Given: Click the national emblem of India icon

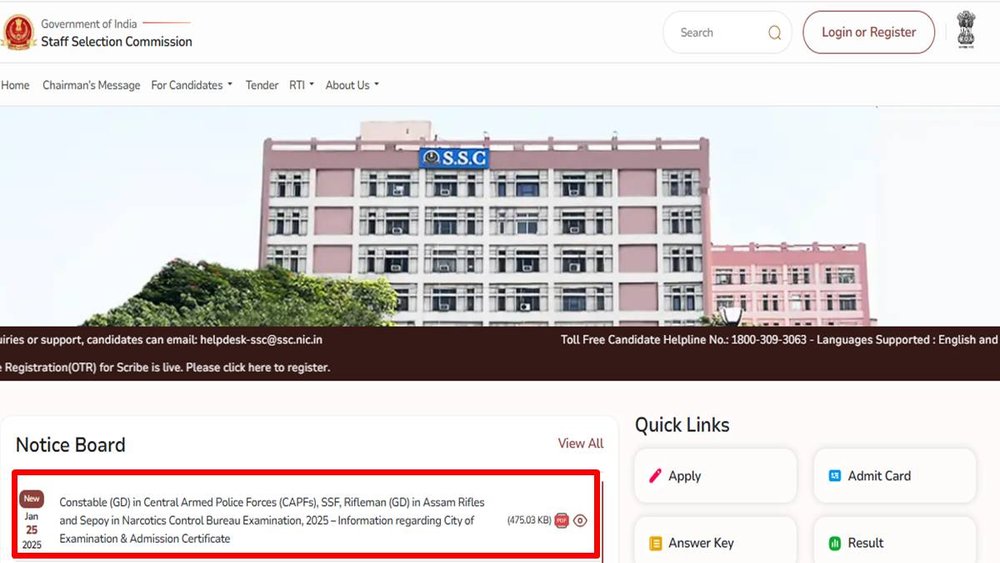Looking at the screenshot, I should point(964,31).
